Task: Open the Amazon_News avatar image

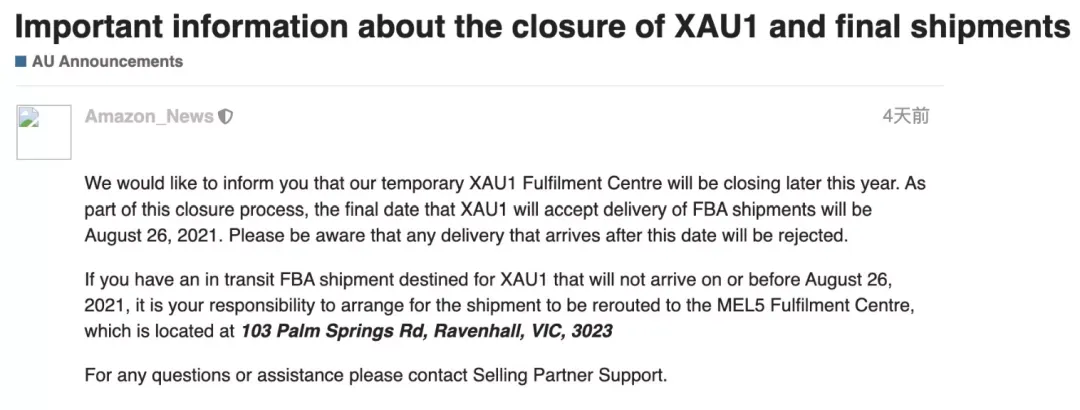Action: [44, 132]
